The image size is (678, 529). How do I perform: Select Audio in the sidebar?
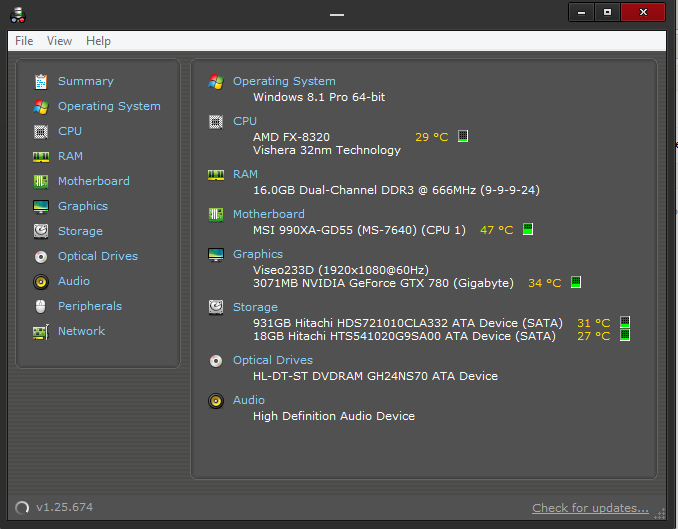tap(74, 281)
